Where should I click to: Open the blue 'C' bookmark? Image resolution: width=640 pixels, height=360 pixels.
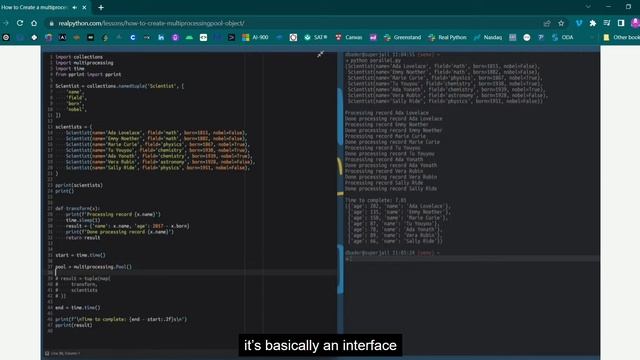[x=133, y=37]
